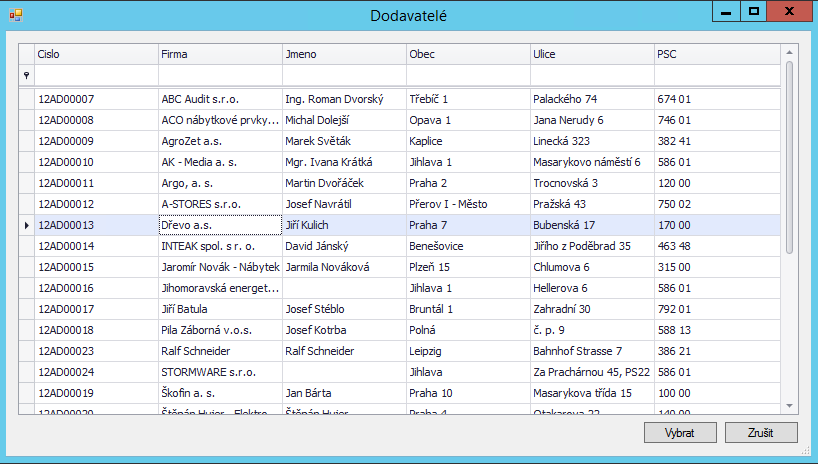Select Přerov I - Město cell
This screenshot has width=818, height=464.
468,204
